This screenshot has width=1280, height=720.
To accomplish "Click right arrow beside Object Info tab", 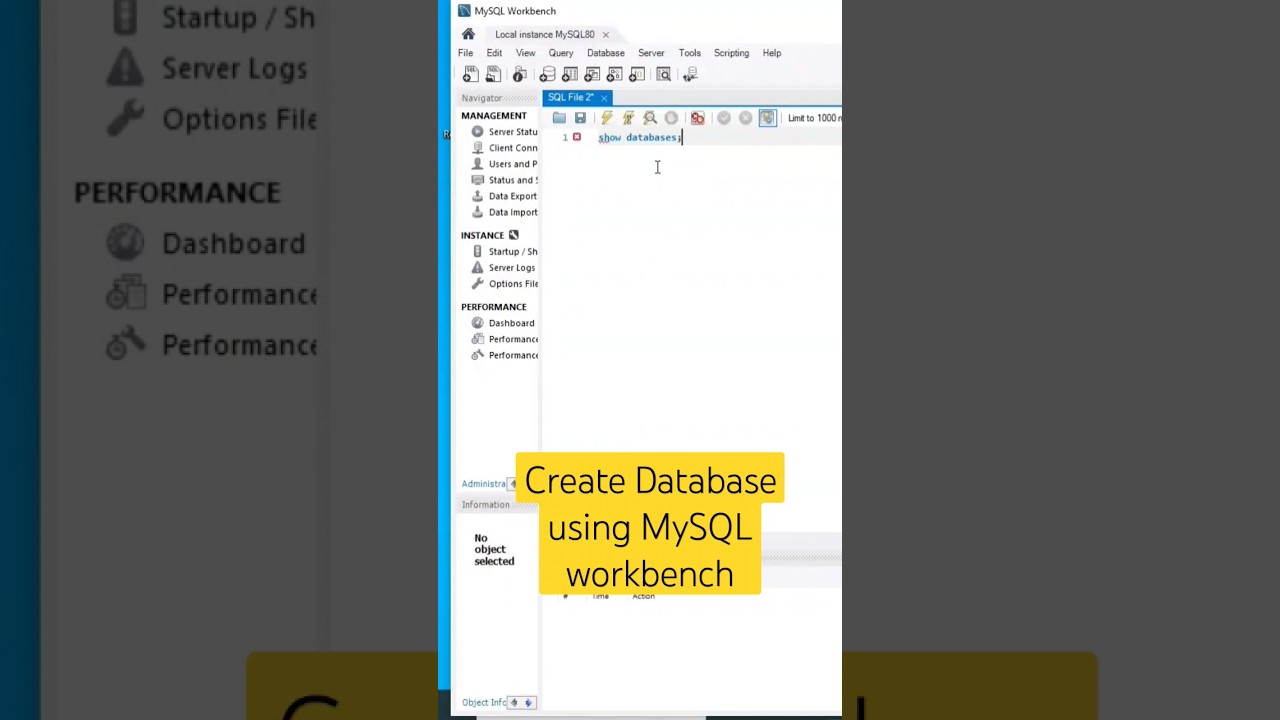I will (x=529, y=702).
